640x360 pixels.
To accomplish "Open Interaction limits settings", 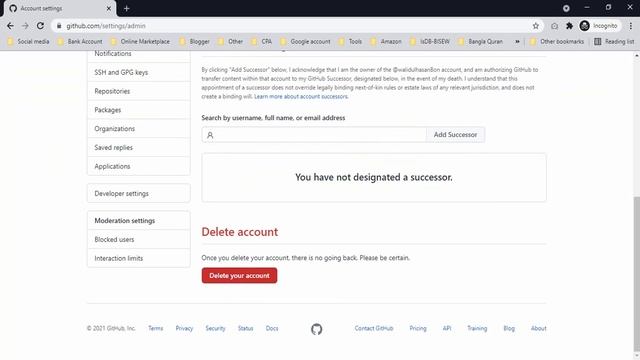I will tap(139, 258).
